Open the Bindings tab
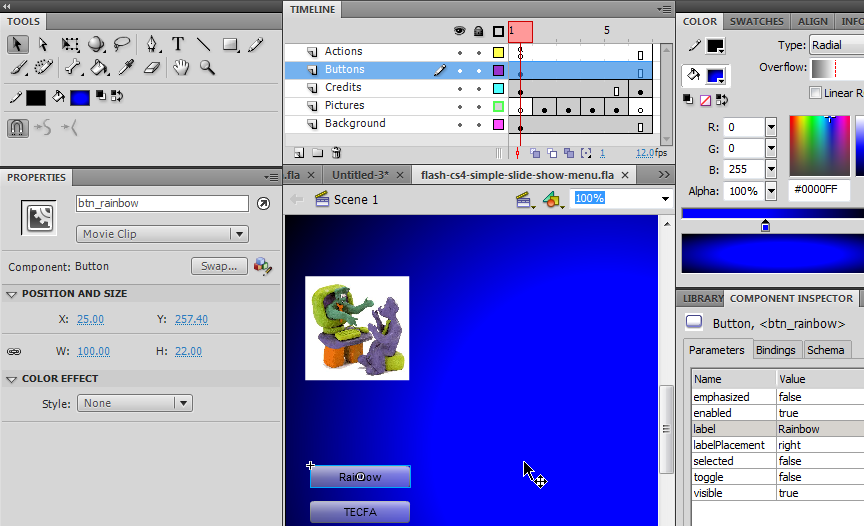This screenshot has width=864, height=526. coord(775,350)
